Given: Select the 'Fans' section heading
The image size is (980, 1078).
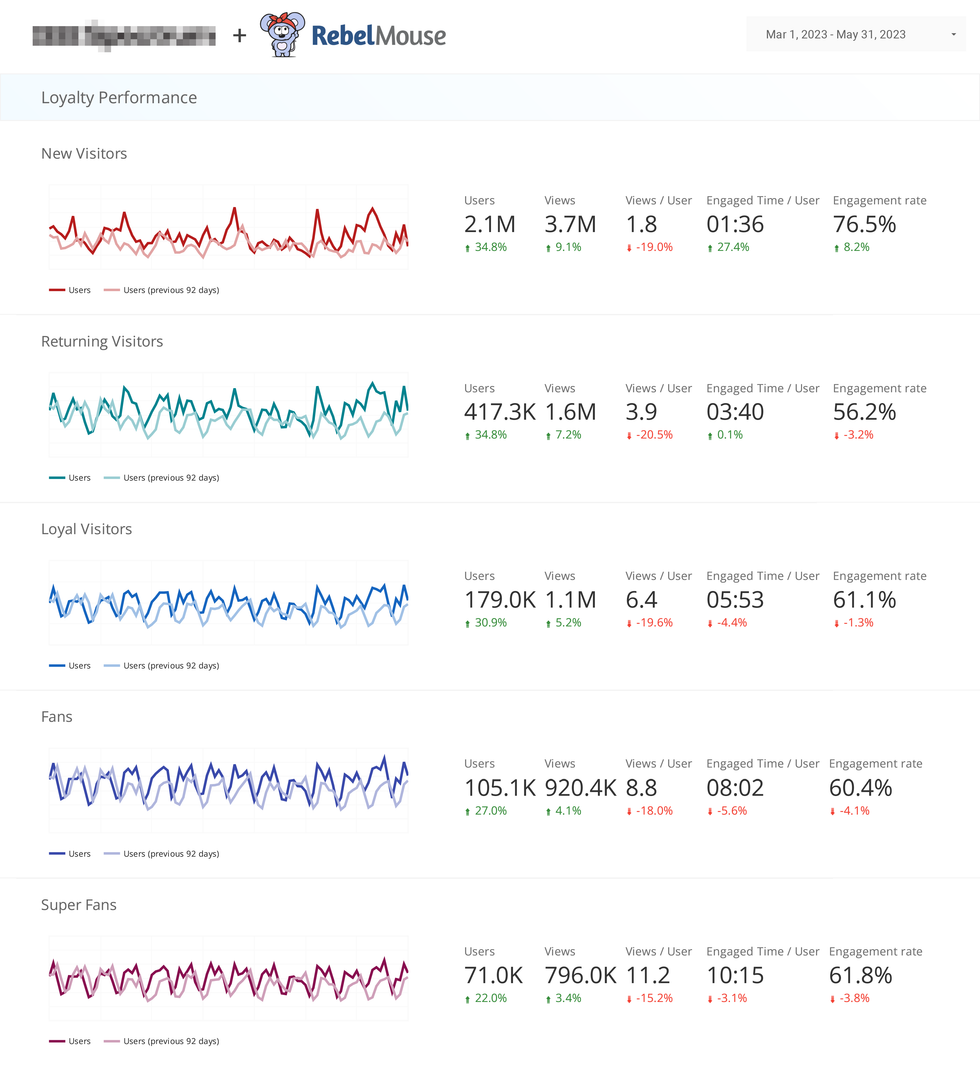Looking at the screenshot, I should pyautogui.click(x=57, y=716).
